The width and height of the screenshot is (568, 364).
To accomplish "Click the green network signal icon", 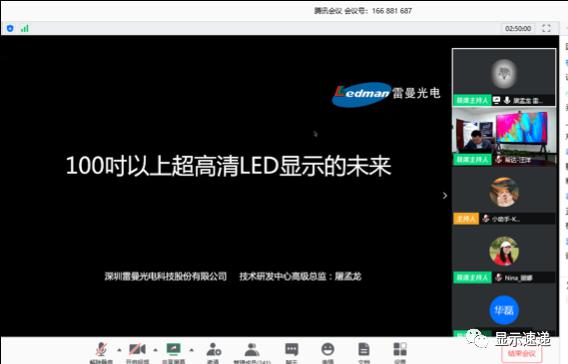I will click(x=25, y=28).
